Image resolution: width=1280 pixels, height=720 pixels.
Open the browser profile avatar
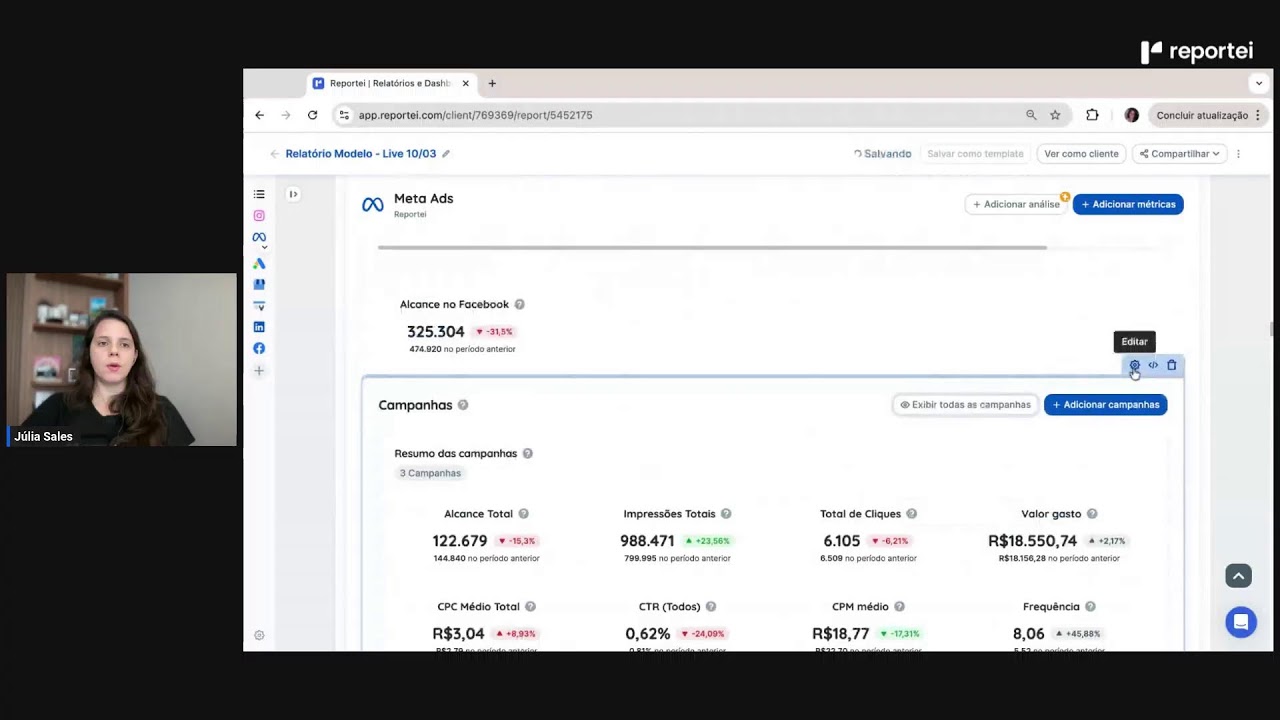(x=1132, y=115)
